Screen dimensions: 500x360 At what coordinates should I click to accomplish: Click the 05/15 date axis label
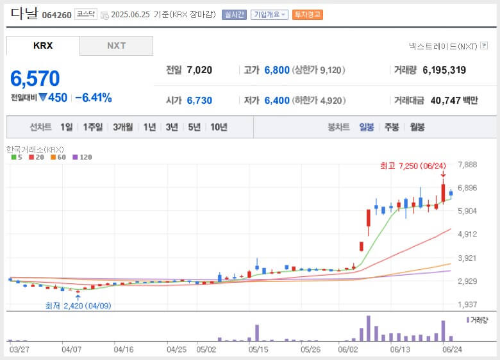258,349
